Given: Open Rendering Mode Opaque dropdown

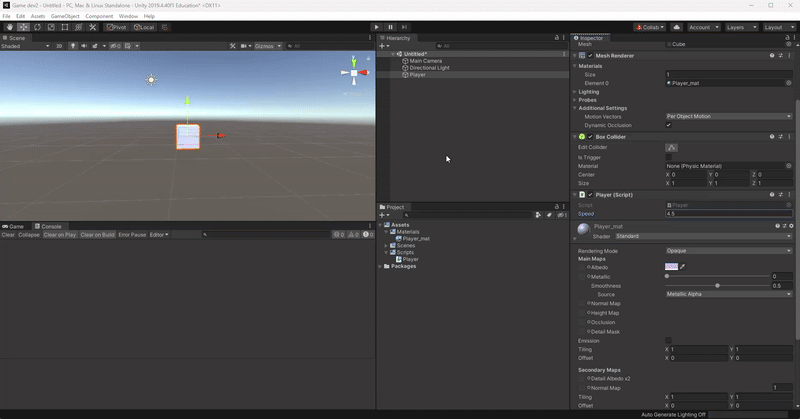Looking at the screenshot, I should click(x=729, y=251).
